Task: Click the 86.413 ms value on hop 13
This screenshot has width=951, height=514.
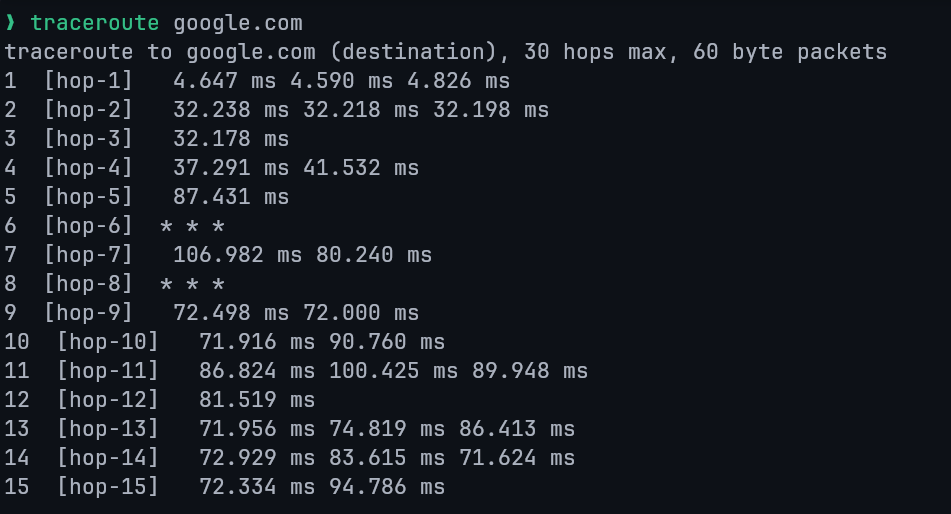Action: tap(517, 429)
